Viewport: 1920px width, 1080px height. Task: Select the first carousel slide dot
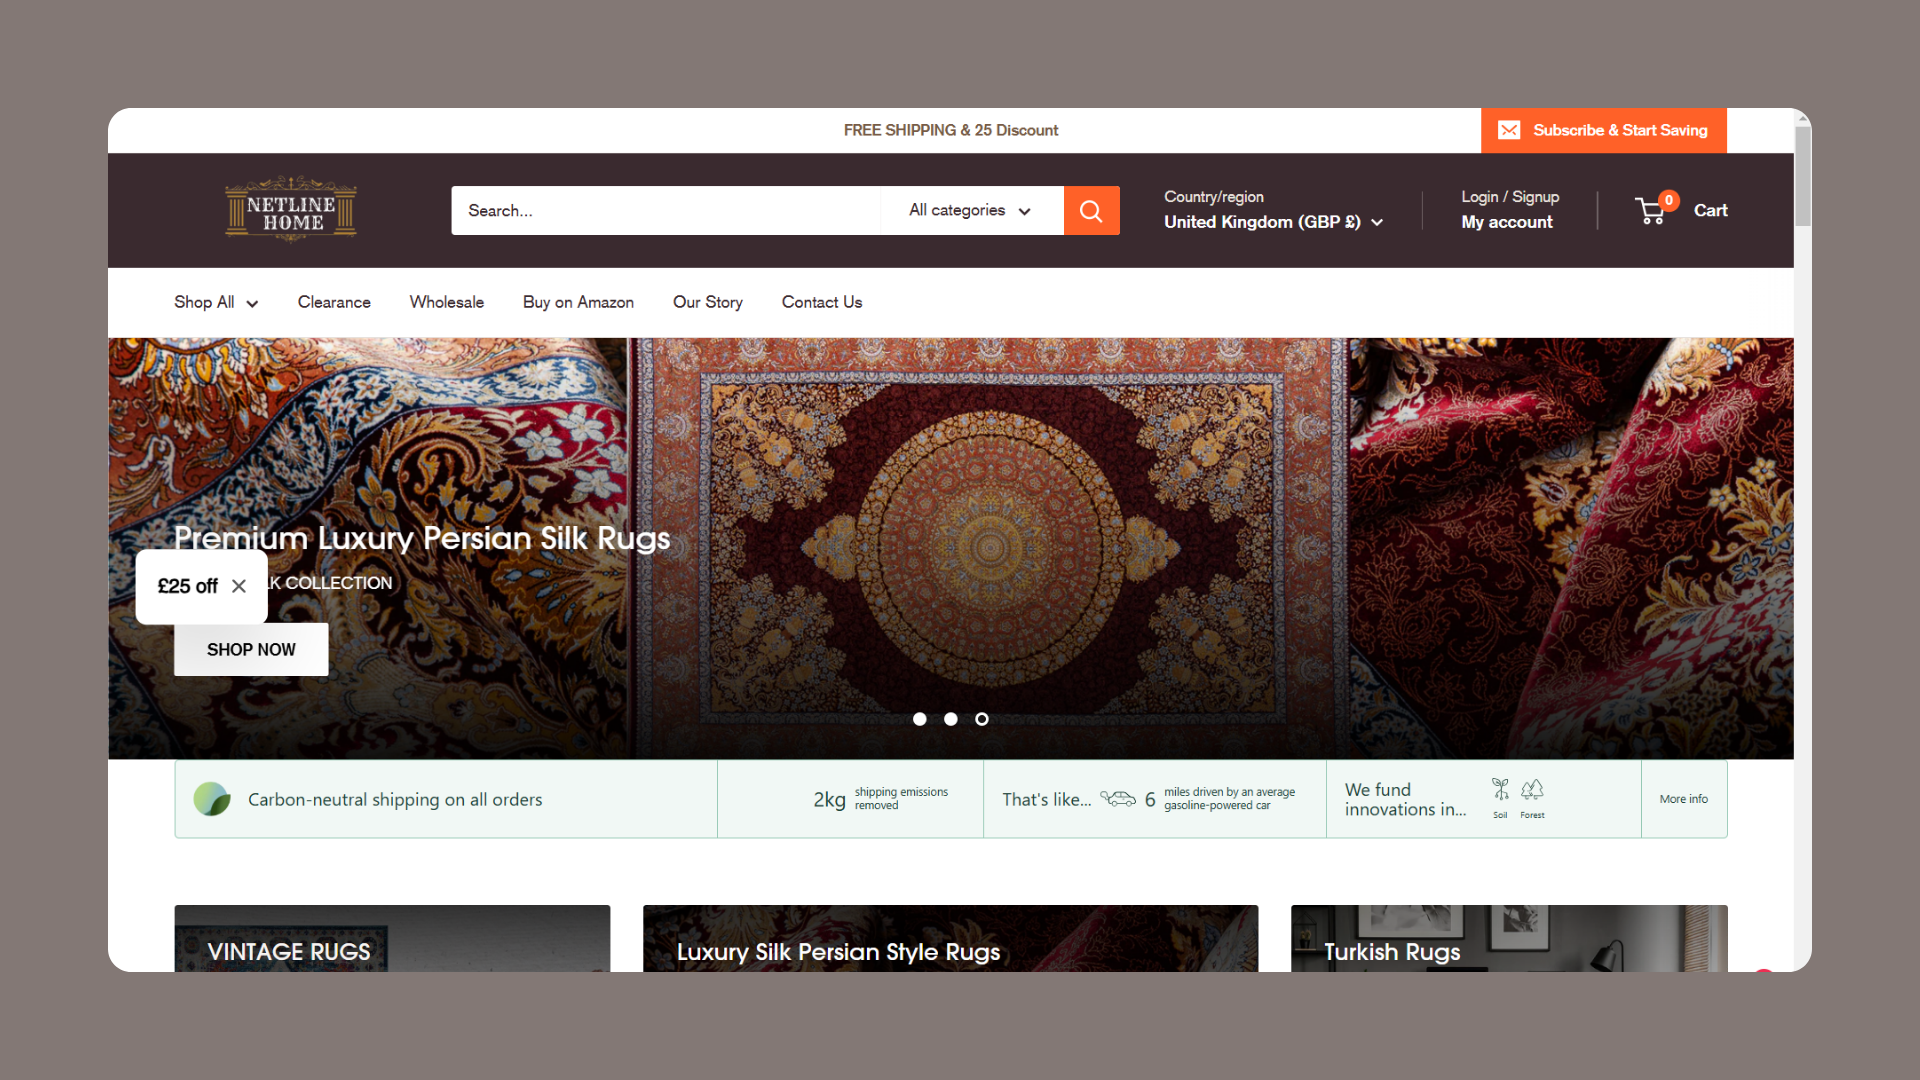[x=920, y=719]
